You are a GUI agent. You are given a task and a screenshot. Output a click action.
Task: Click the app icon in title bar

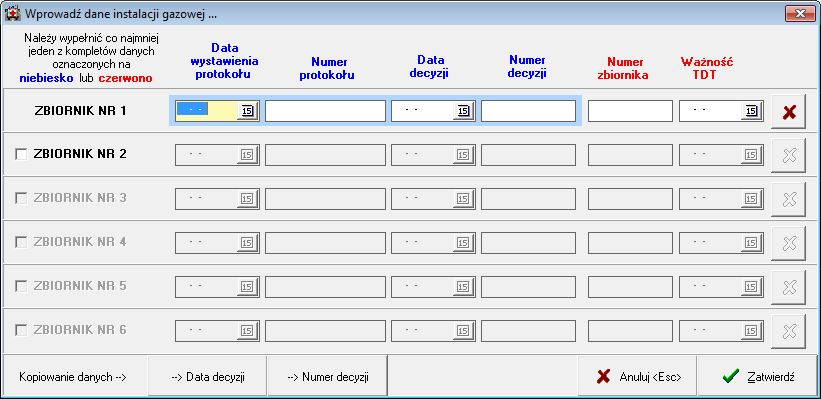coord(10,14)
